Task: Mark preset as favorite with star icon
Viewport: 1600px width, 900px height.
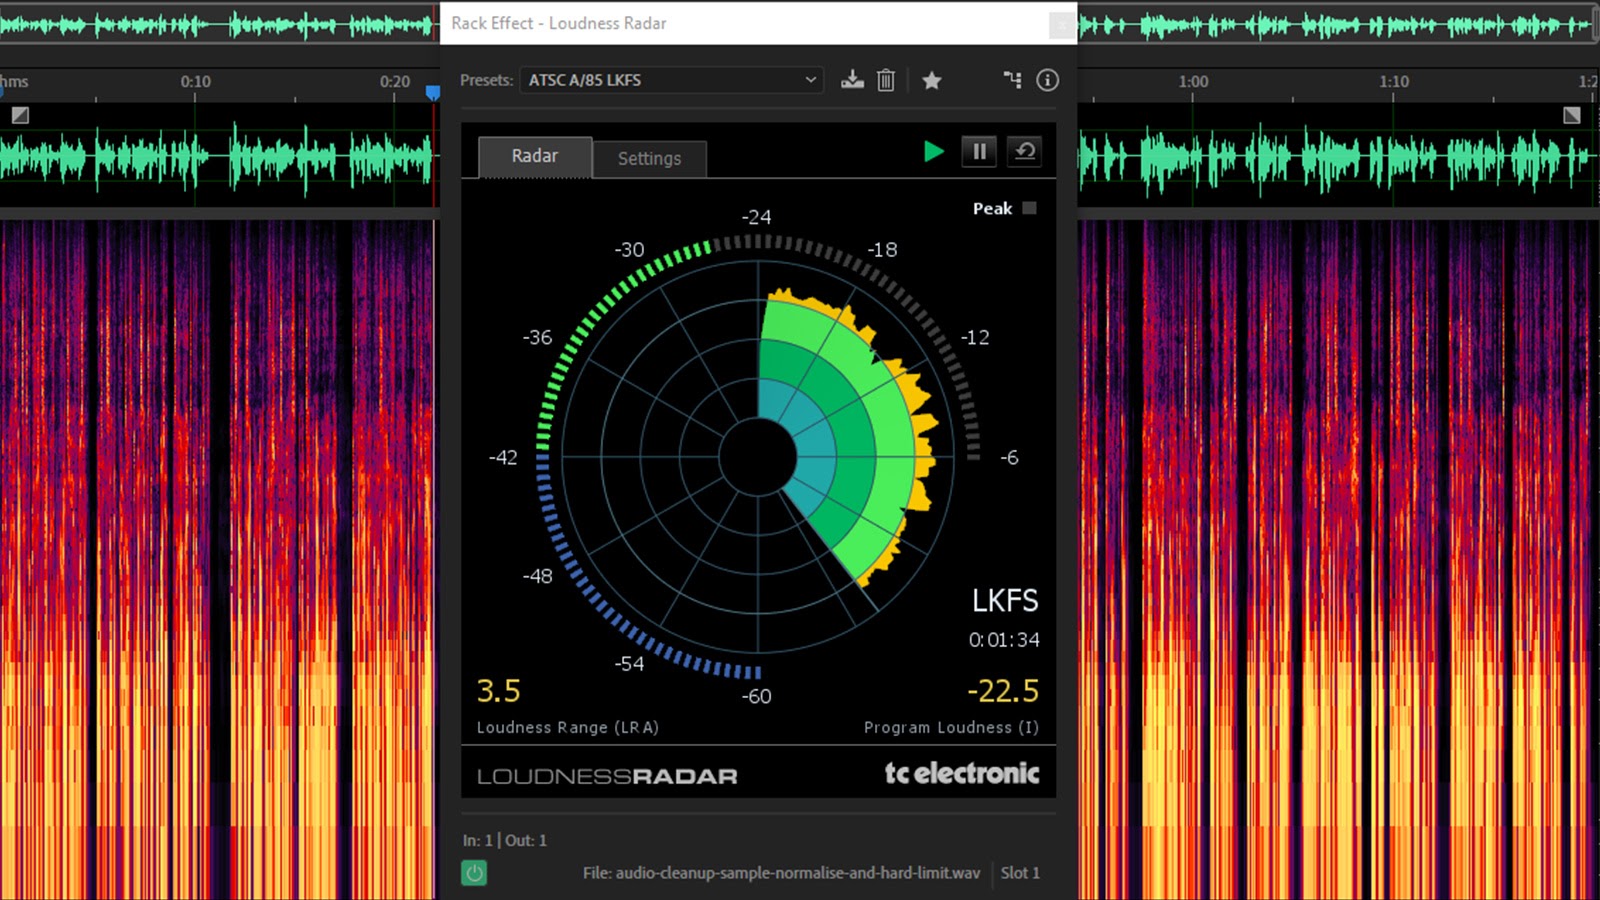Action: point(931,80)
